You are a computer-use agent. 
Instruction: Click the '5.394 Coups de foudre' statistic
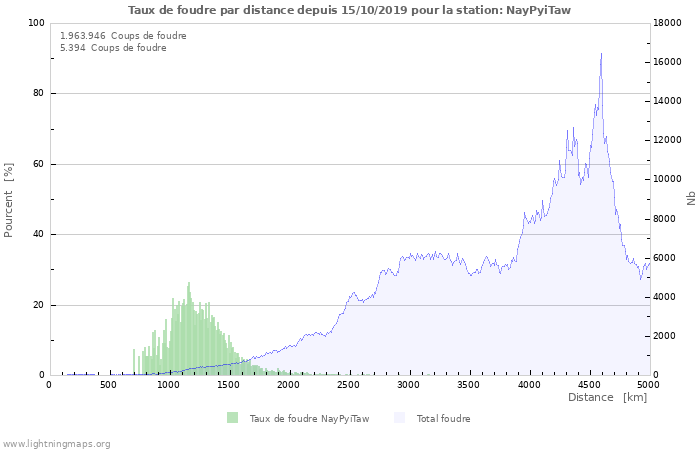tap(113, 48)
